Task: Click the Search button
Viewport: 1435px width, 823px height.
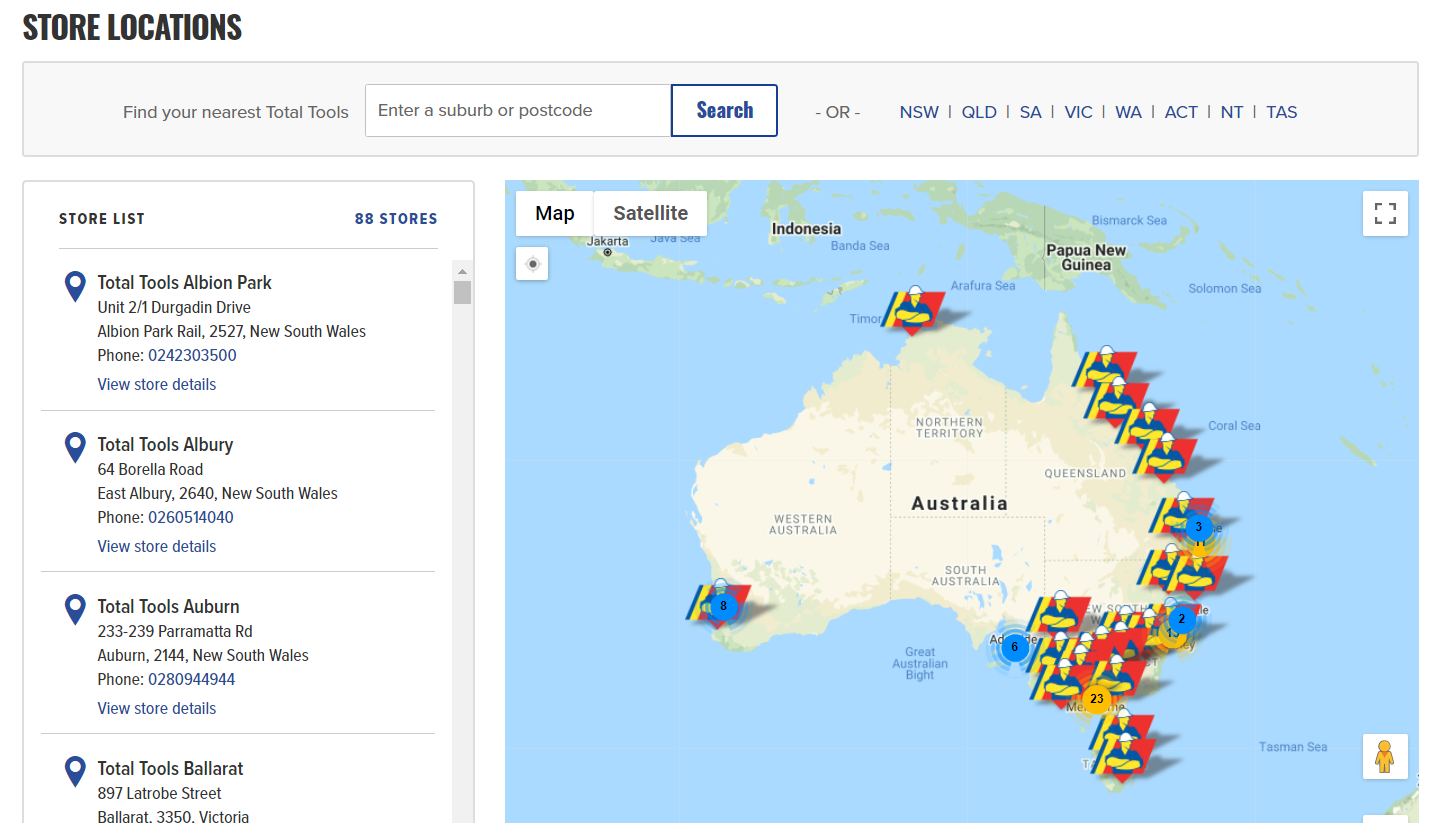Action: coord(725,110)
